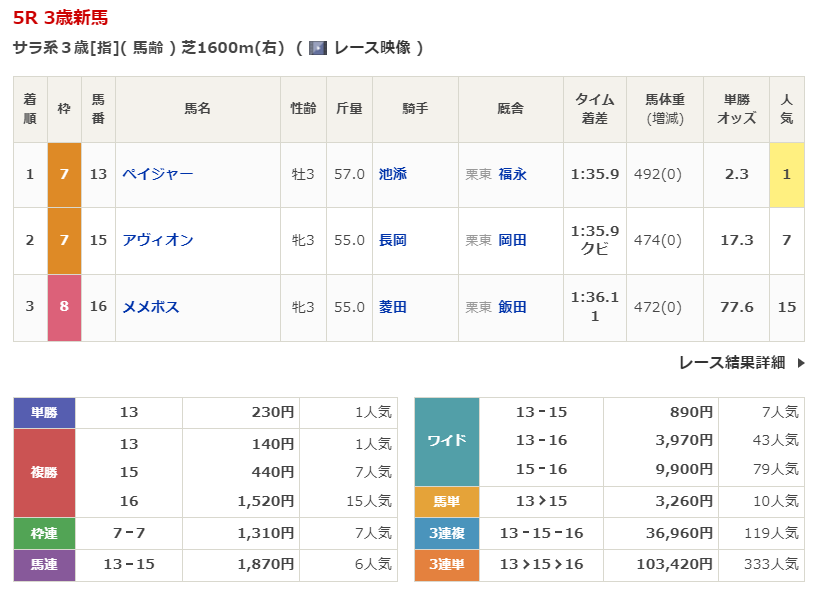This screenshot has height=590, width=818.
Task: Click the orange 3連単 payout label
Action: (x=447, y=565)
